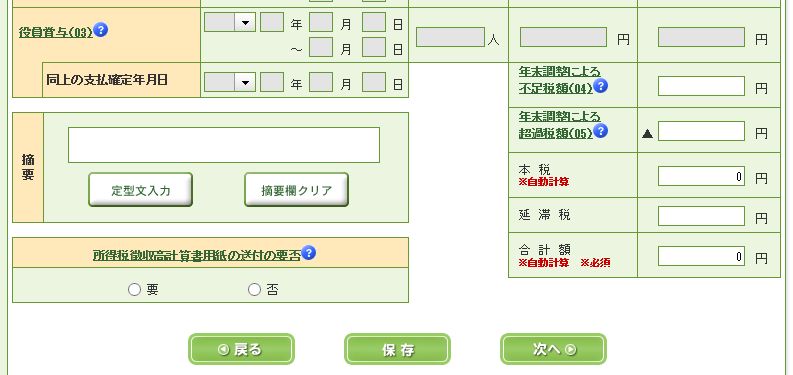The image size is (793, 375).
Task: Focus the 不足税額(04) amount field
Action: 701,86
